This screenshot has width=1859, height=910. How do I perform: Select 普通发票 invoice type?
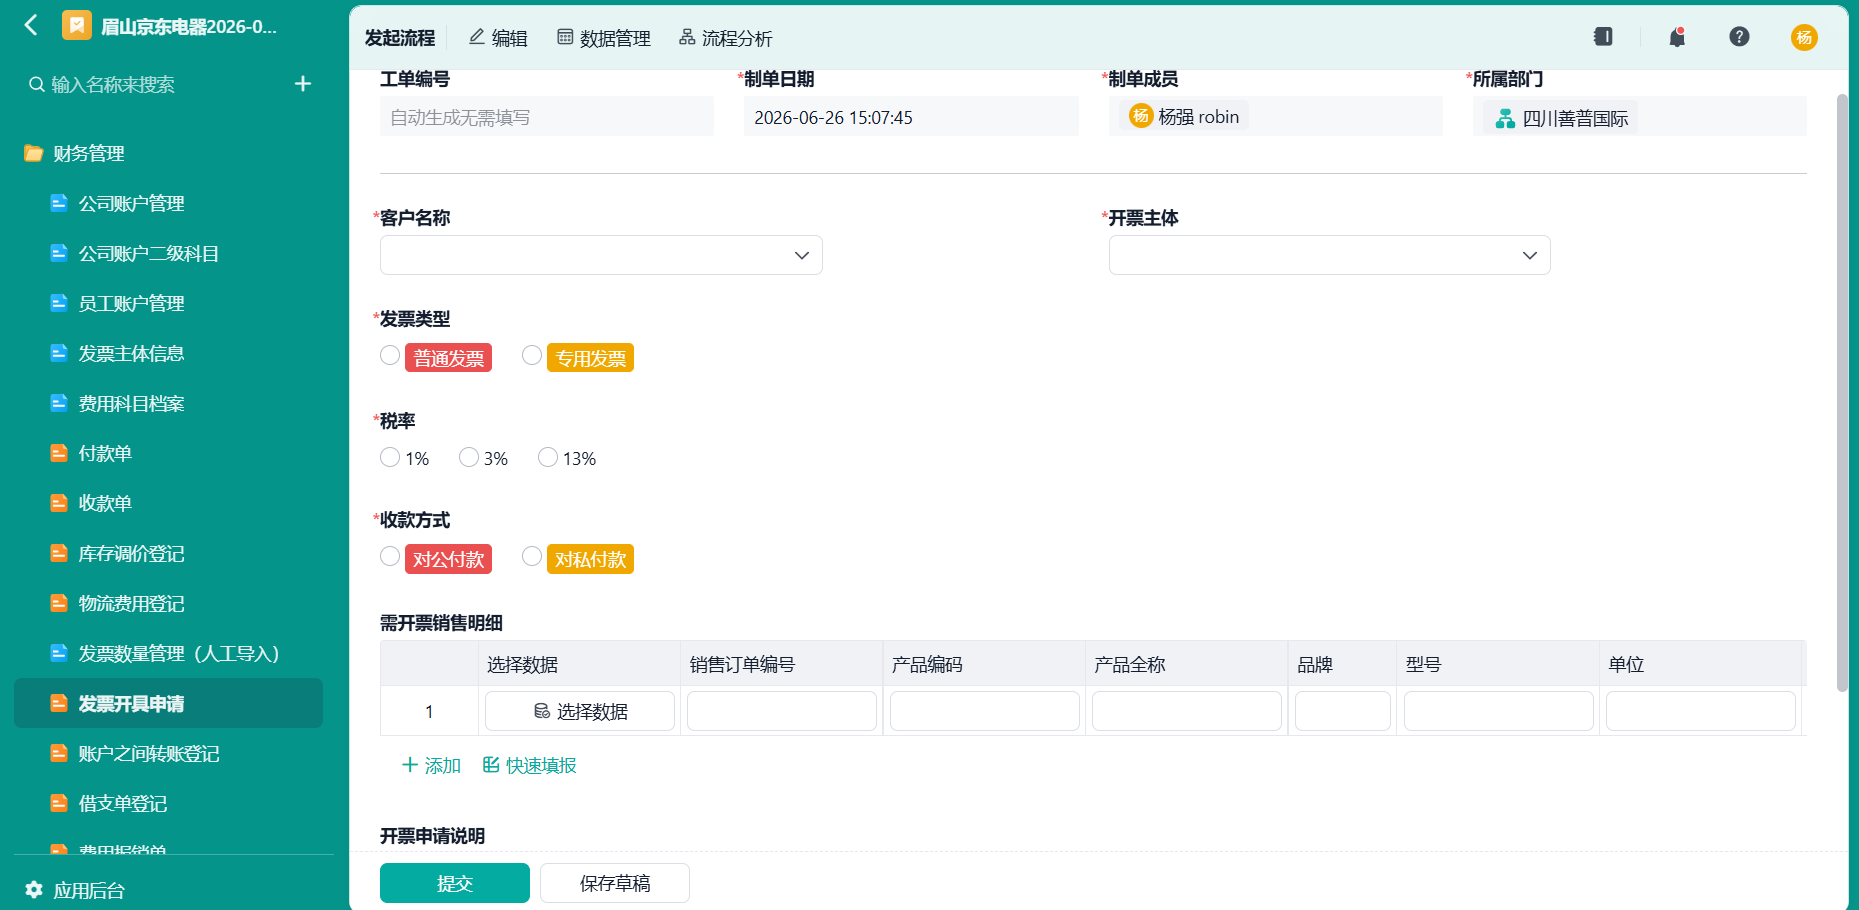pyautogui.click(x=390, y=356)
